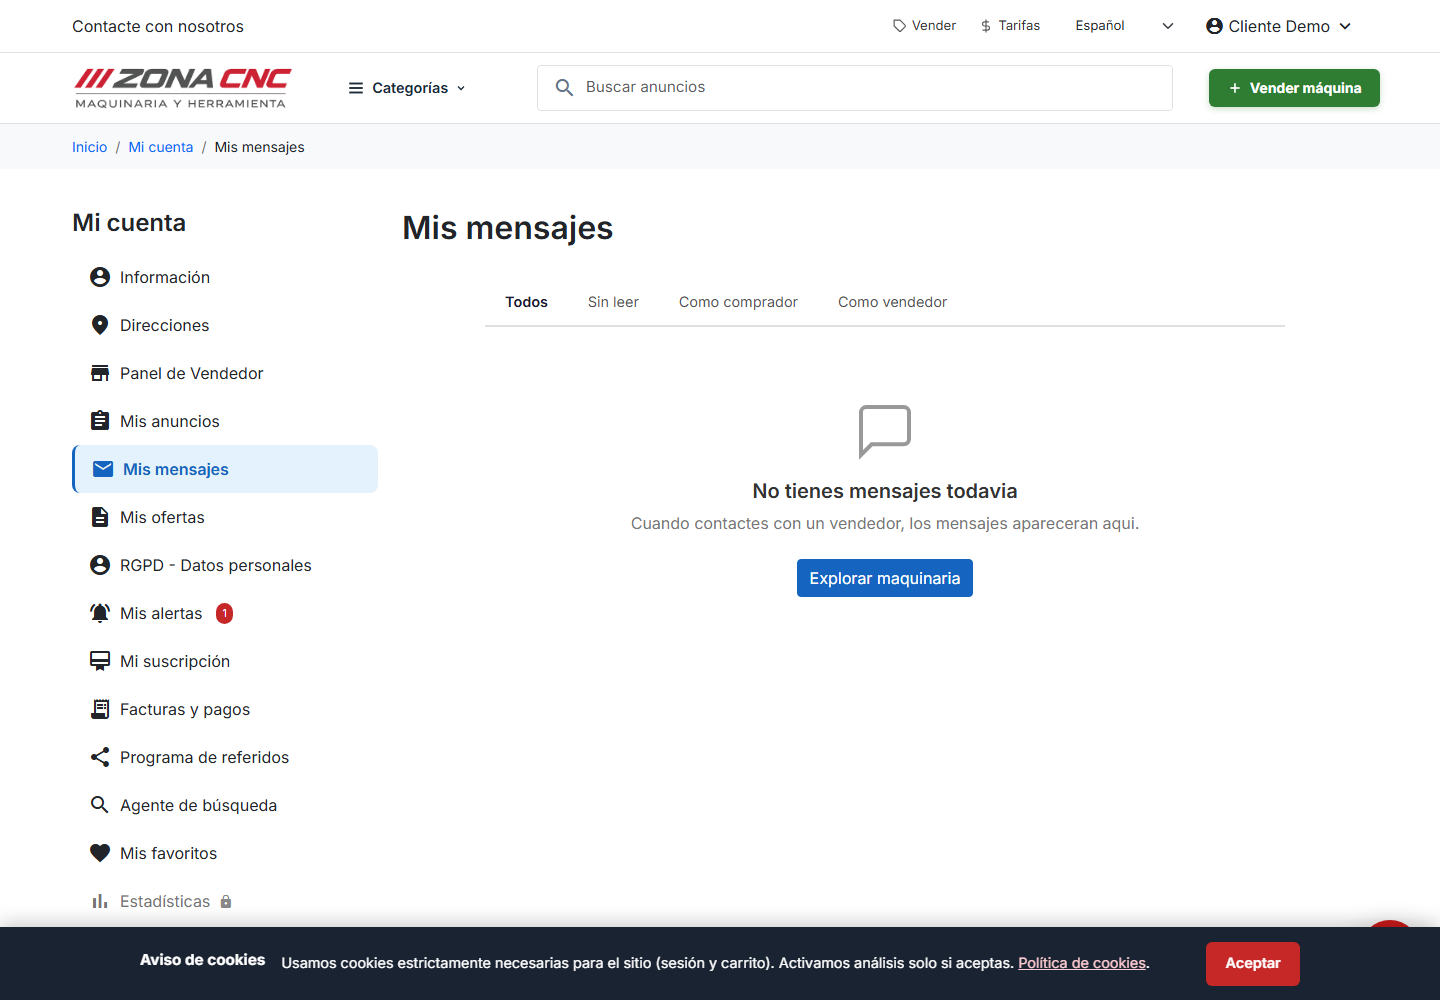Click the RGPD Datos personales account icon
Screen dimensions: 1440x1000
tap(100, 565)
